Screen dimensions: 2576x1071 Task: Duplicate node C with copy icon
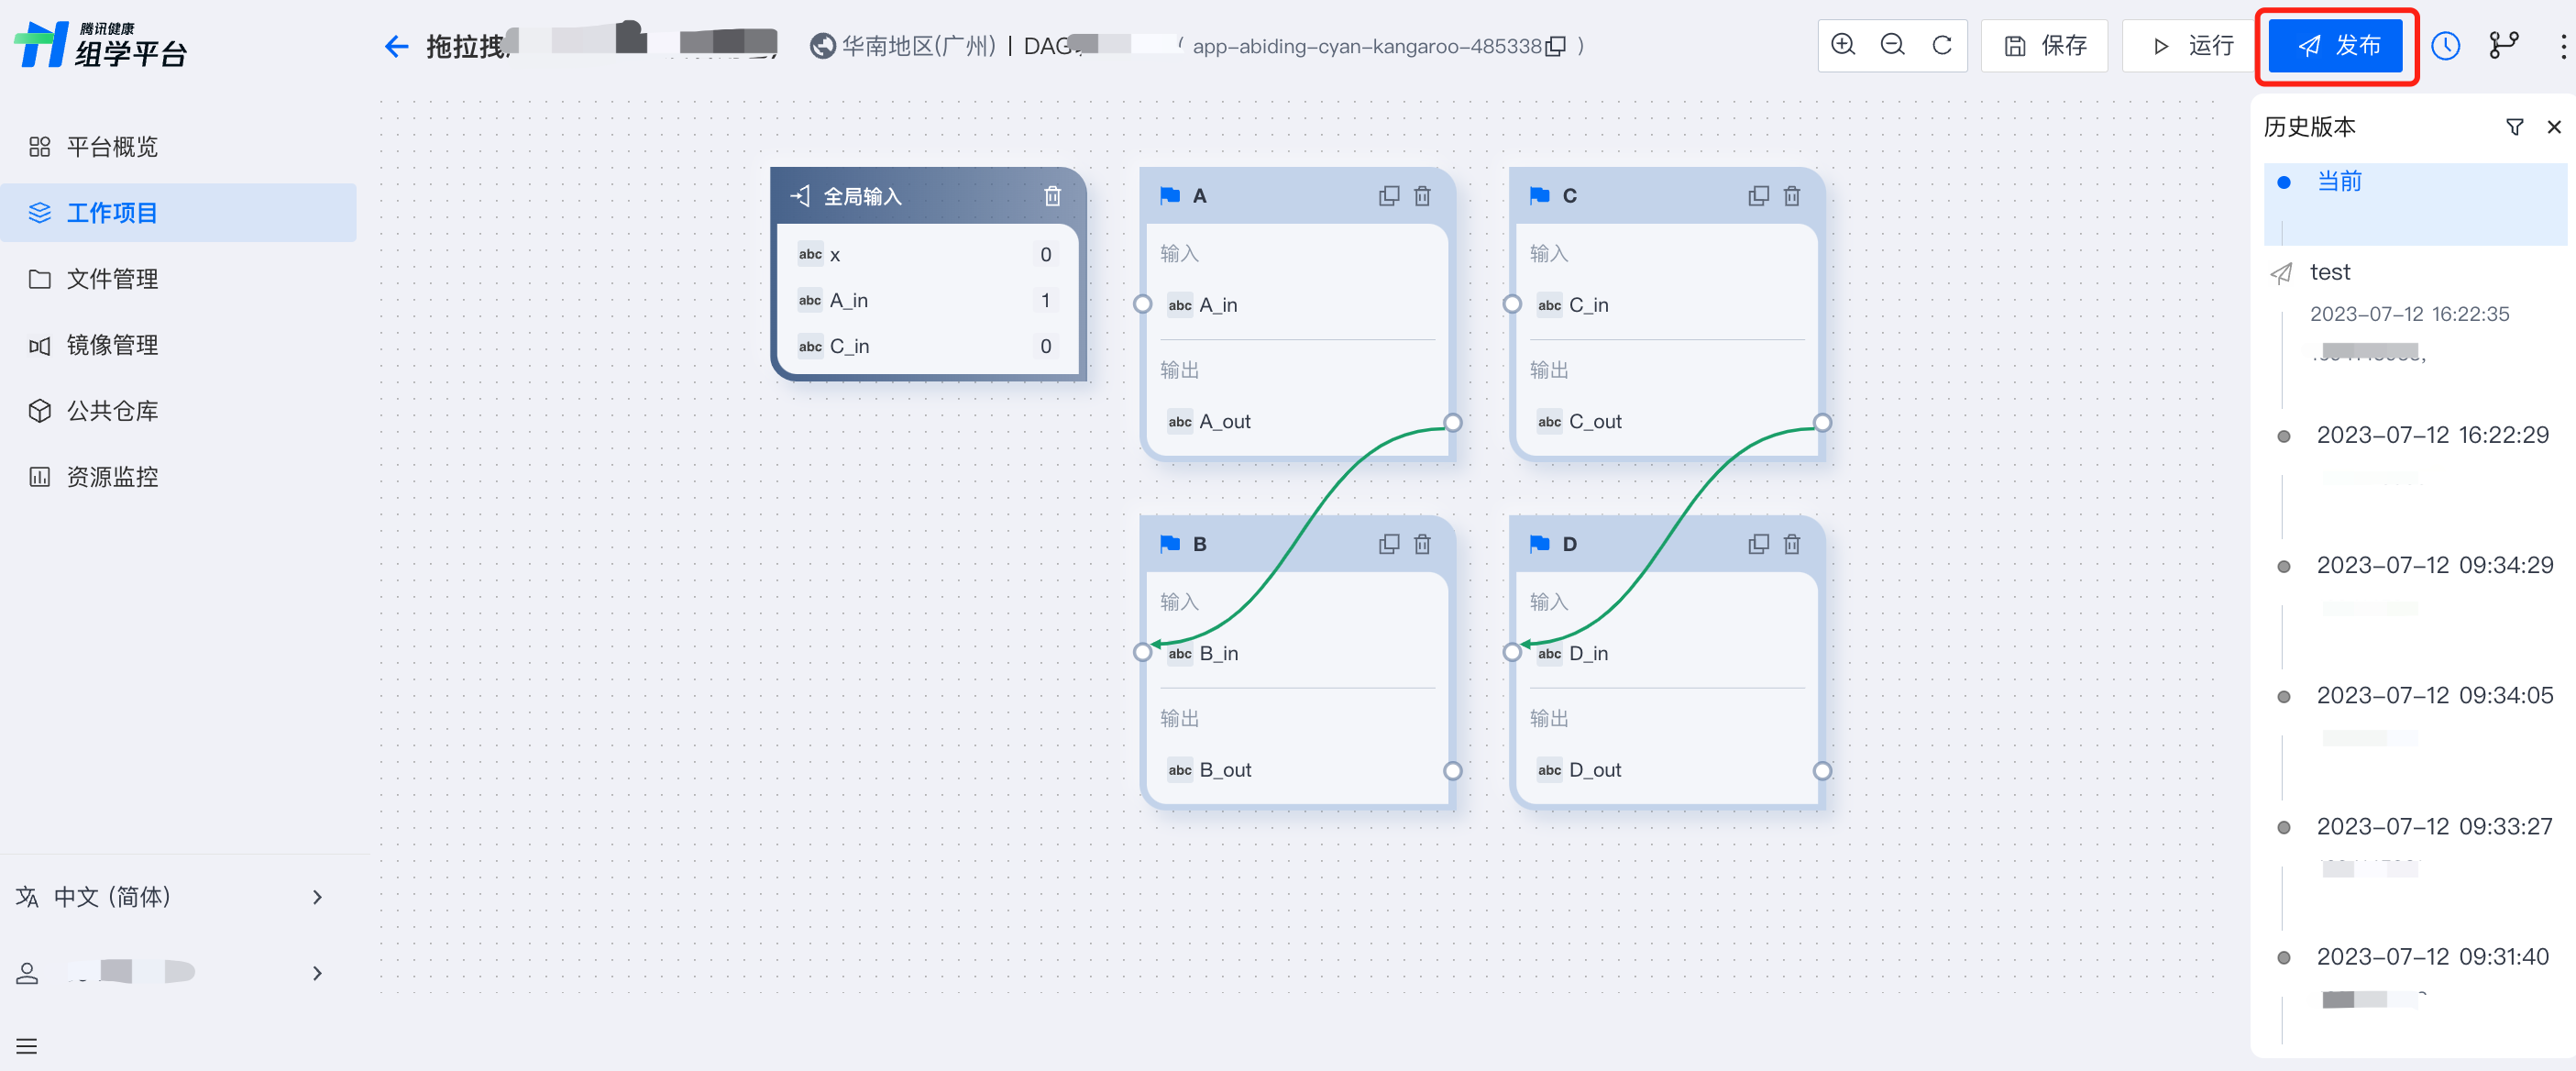(x=1758, y=196)
